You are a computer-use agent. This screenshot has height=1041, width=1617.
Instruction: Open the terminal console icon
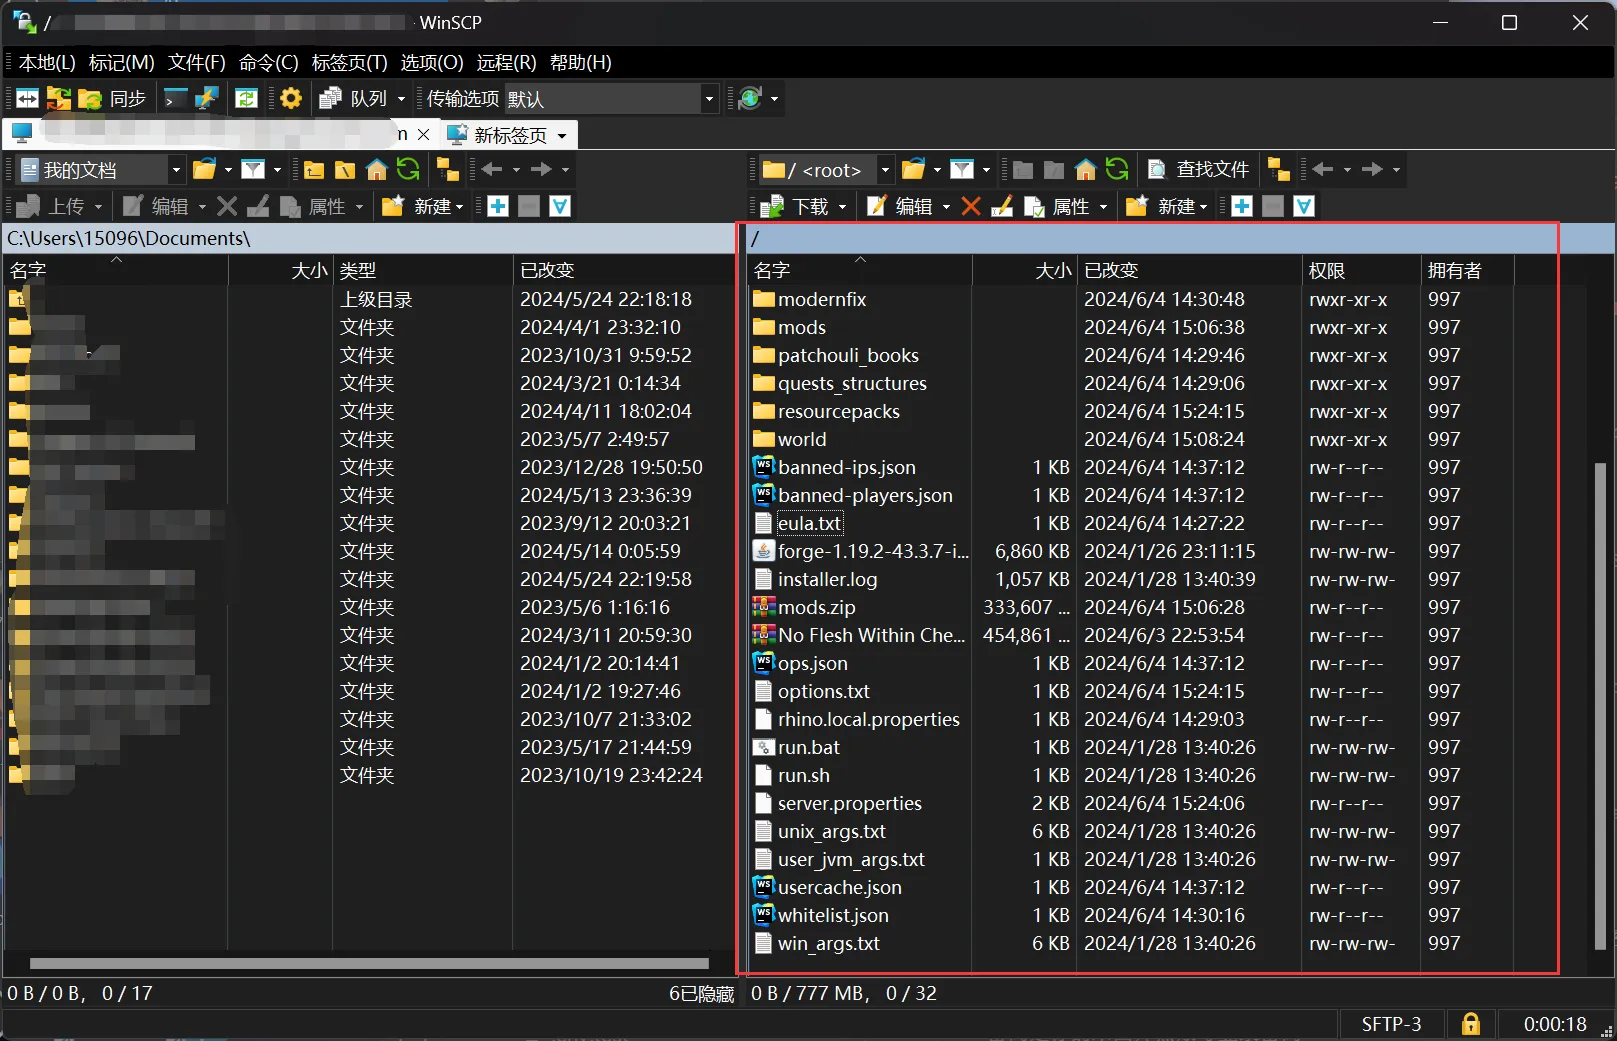(175, 98)
